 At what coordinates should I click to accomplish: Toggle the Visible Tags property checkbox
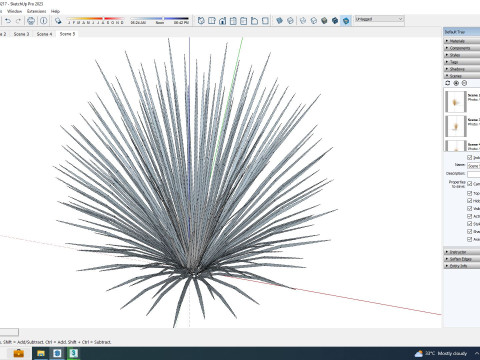coord(470,208)
